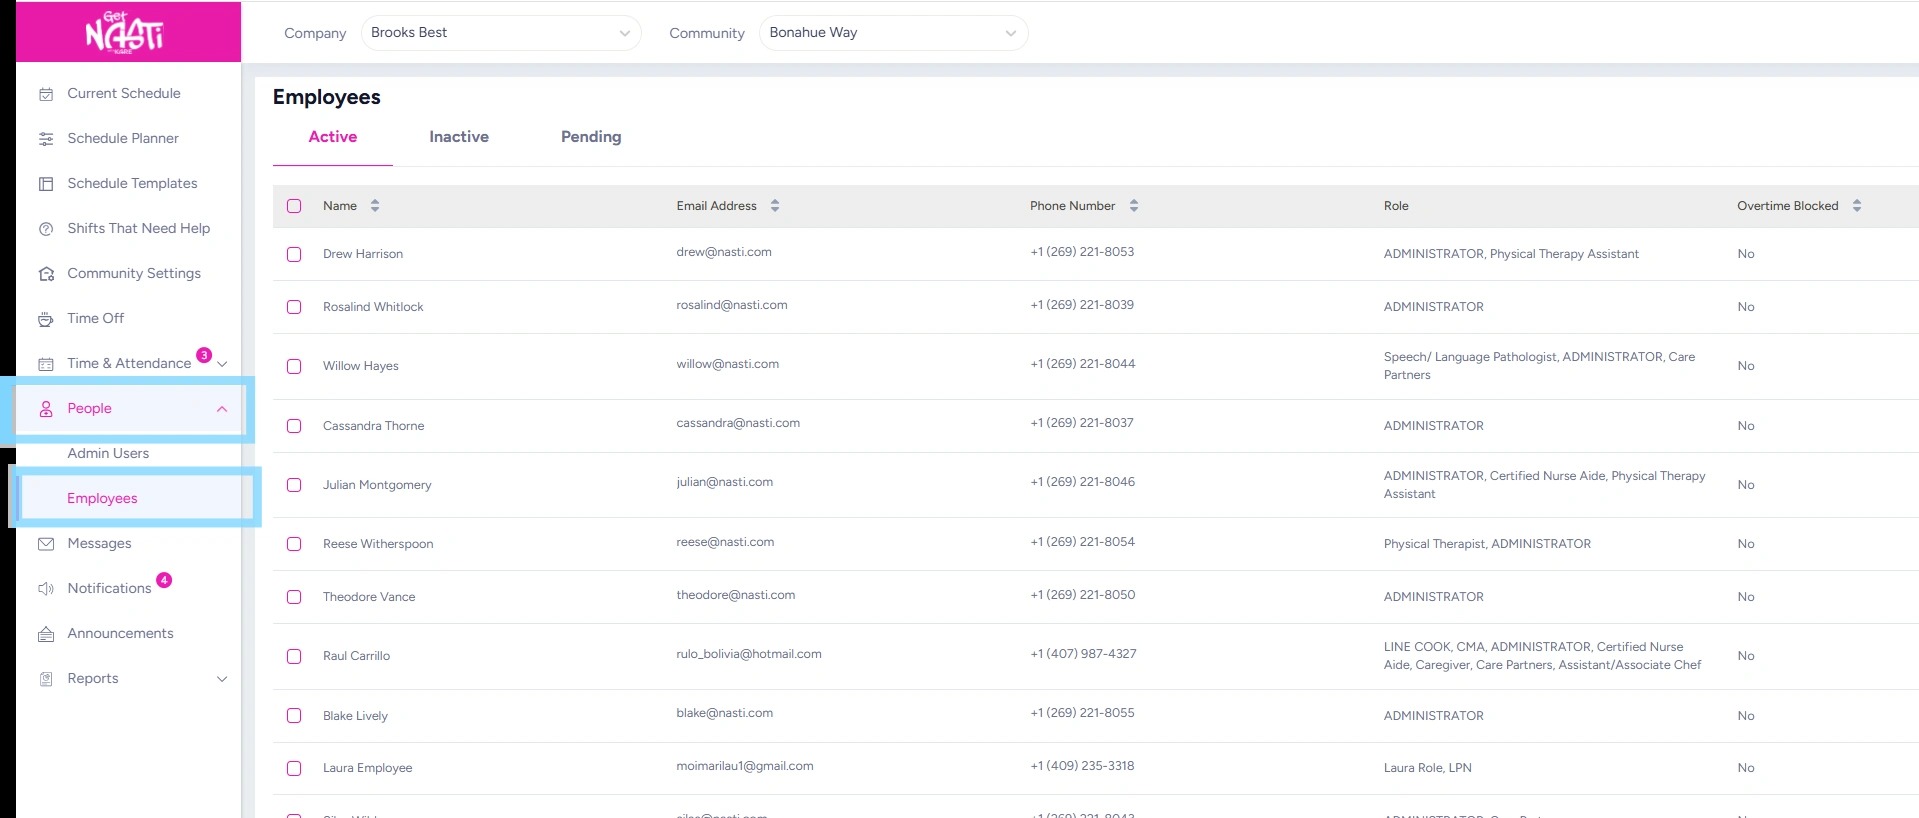
Task: Click the Schedule Templates icon
Action: click(x=46, y=184)
